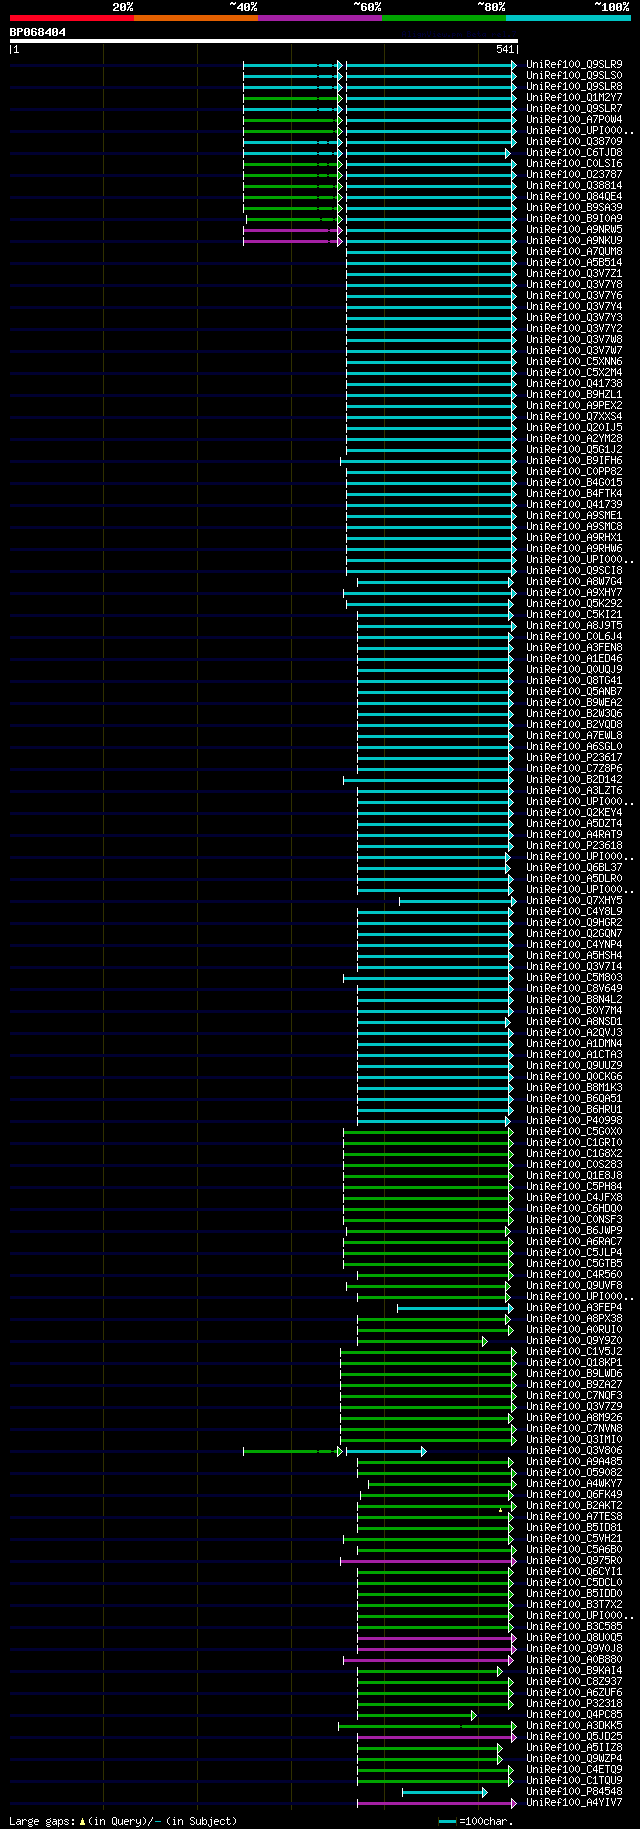Select the UniRef100_Q8TG41 entry
The width and height of the screenshot is (640, 1829).
point(574,681)
